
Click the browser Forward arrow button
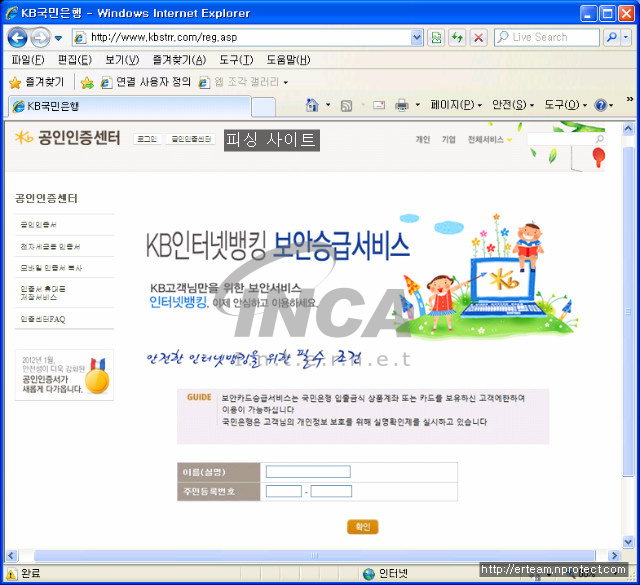point(40,38)
